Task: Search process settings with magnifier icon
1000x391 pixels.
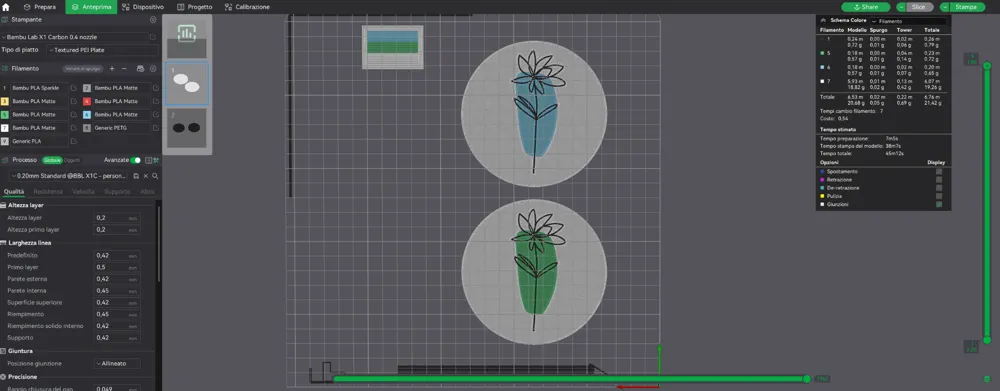Action: [155, 176]
